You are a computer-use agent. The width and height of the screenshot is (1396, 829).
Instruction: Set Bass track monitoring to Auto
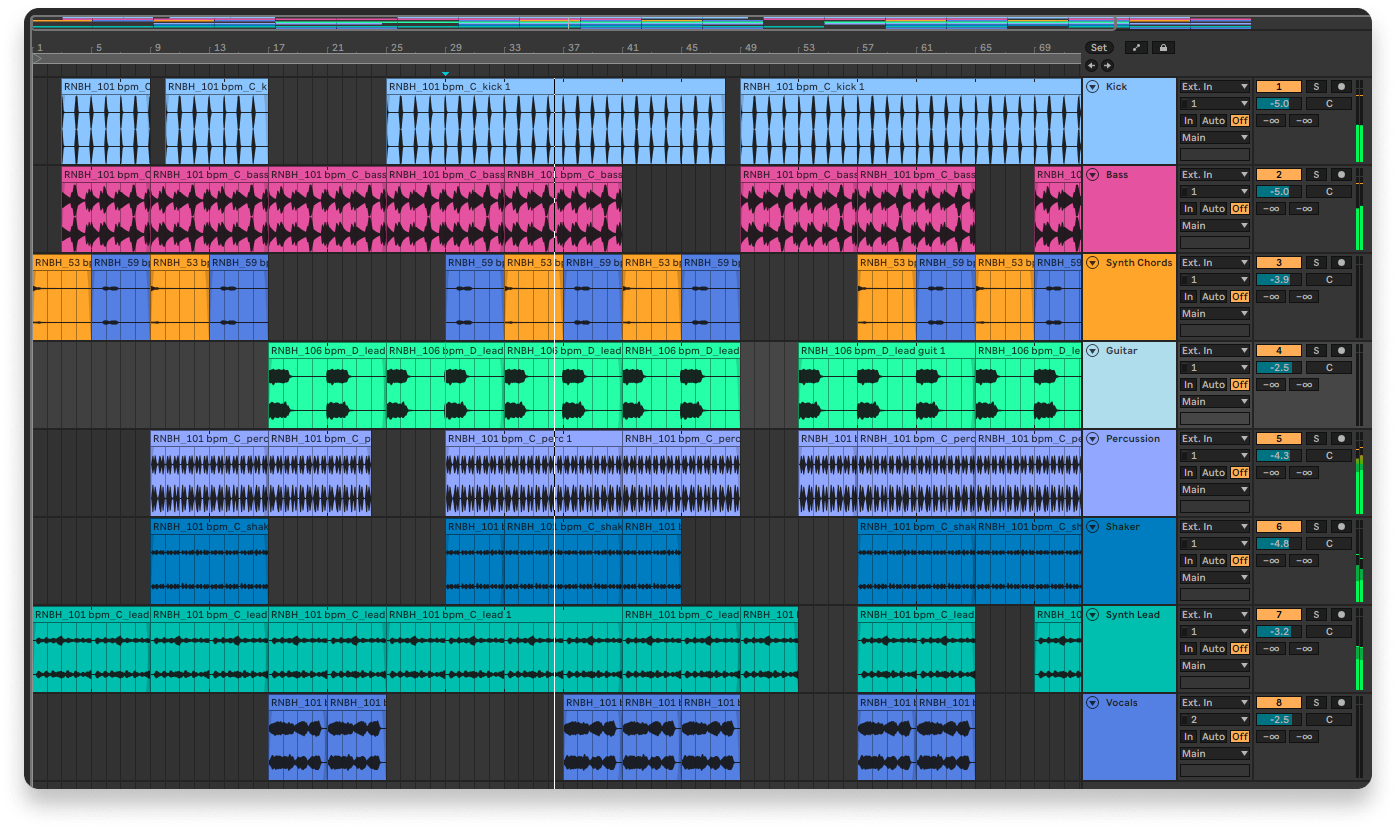1213,209
